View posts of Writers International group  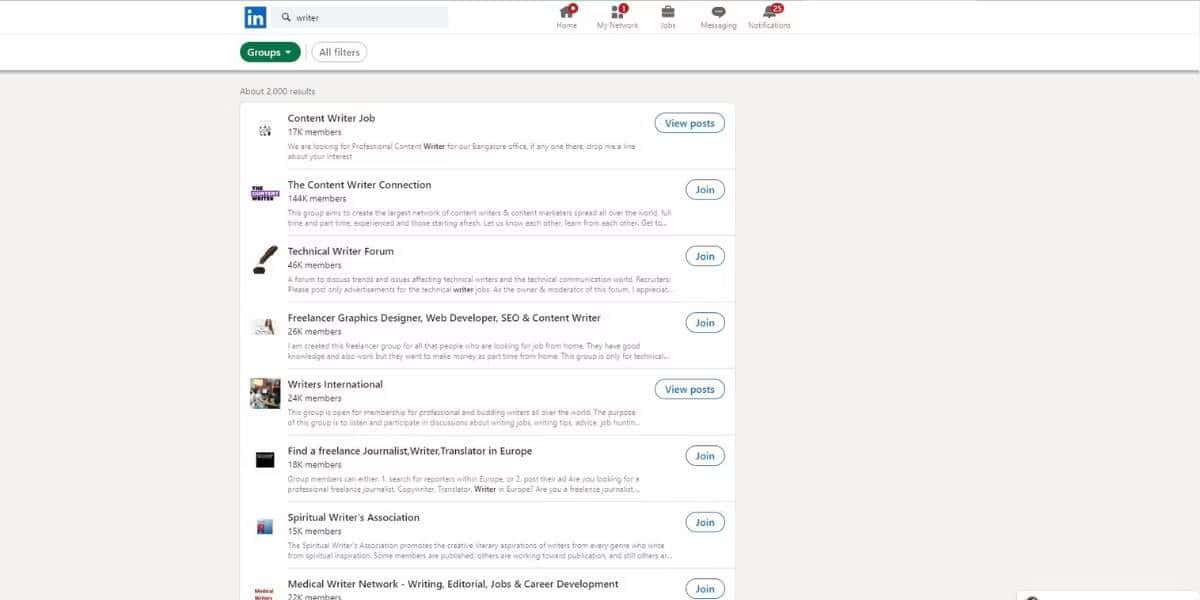[x=690, y=389]
